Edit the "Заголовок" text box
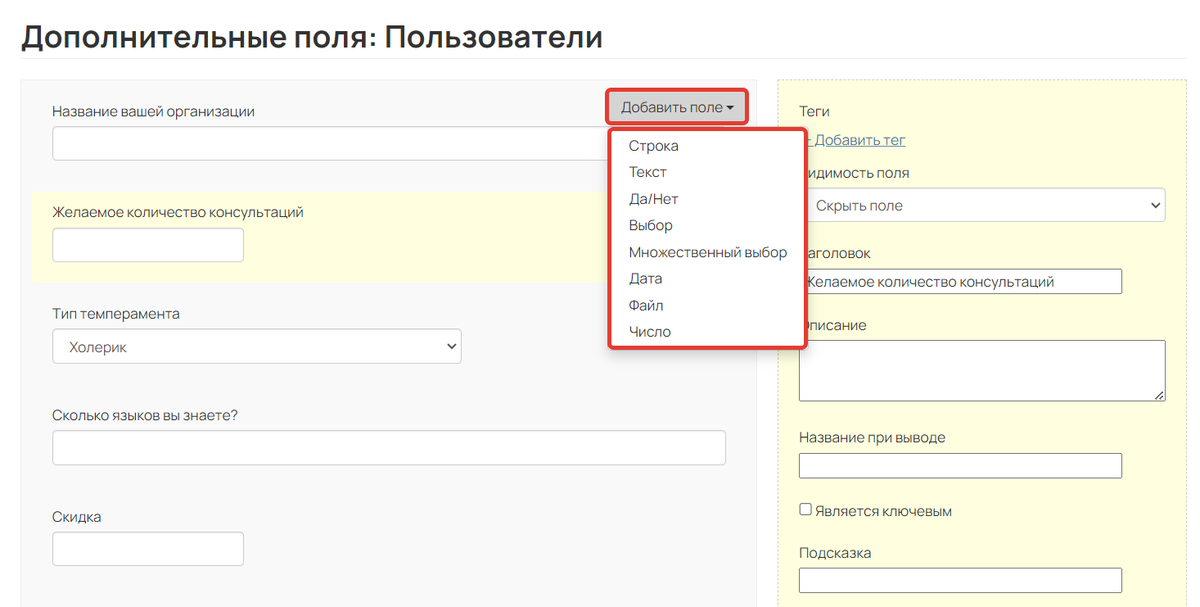The height and width of the screenshot is (607, 1200). point(960,281)
